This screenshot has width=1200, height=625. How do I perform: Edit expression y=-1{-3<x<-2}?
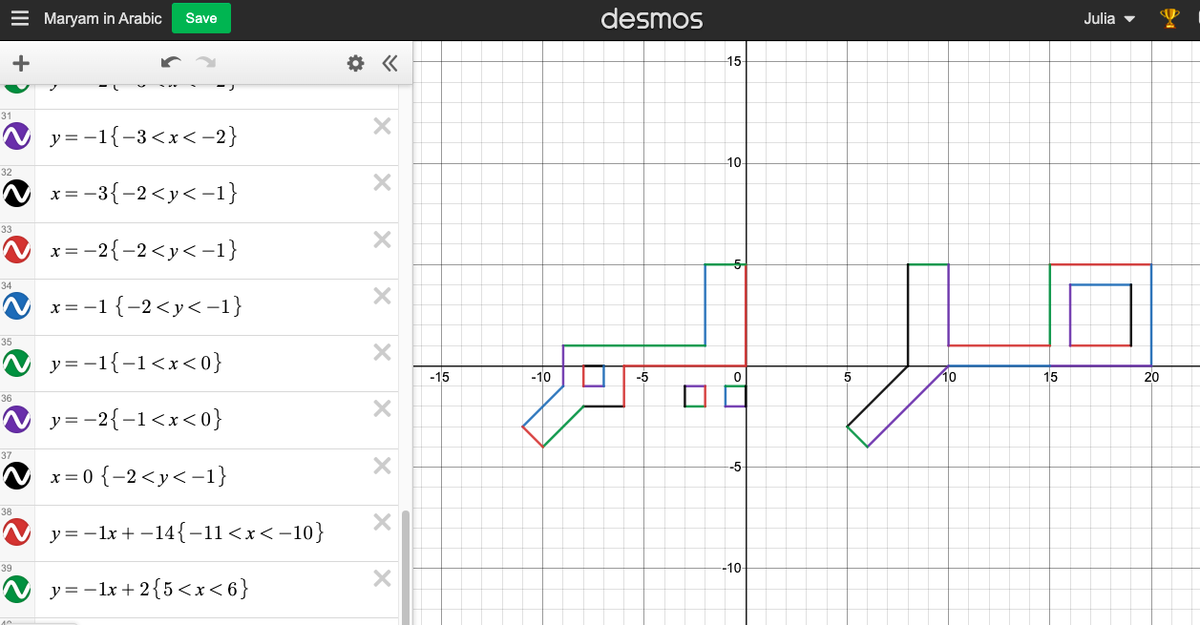[143, 137]
